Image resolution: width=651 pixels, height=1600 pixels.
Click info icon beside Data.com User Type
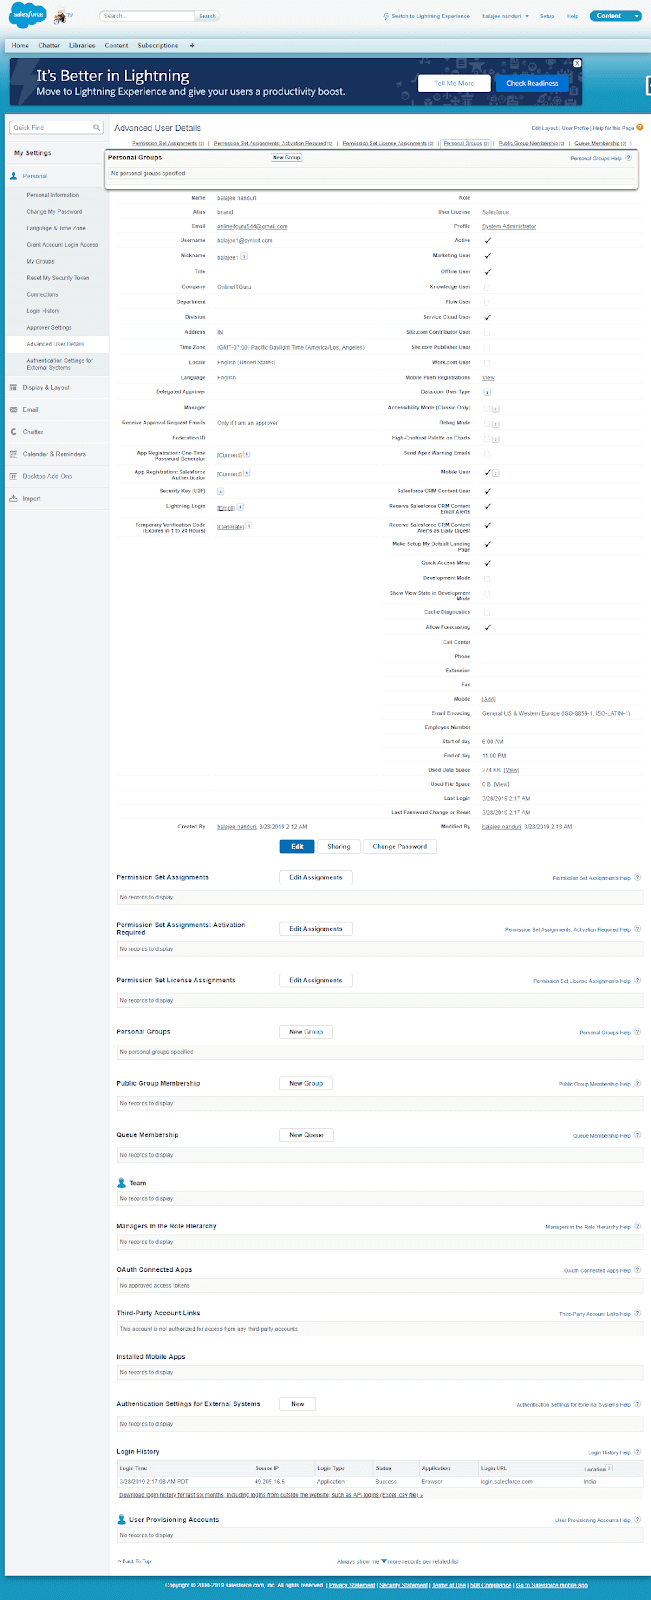click(487, 393)
